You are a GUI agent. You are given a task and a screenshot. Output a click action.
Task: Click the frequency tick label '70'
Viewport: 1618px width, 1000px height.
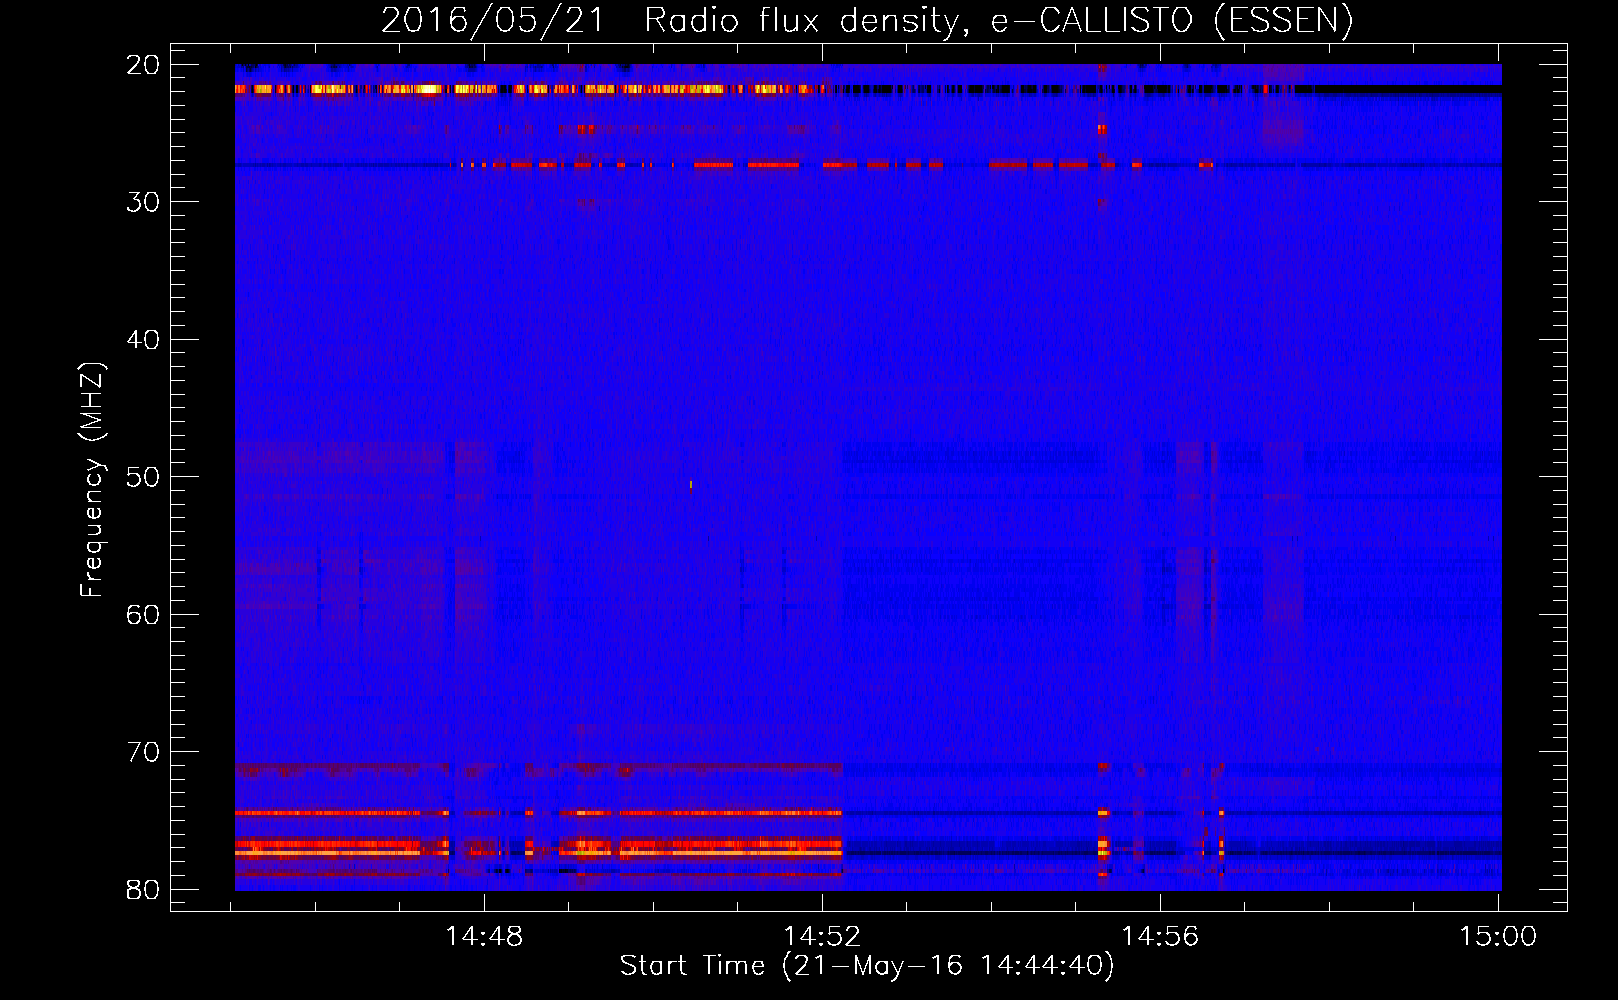pyautogui.click(x=143, y=752)
